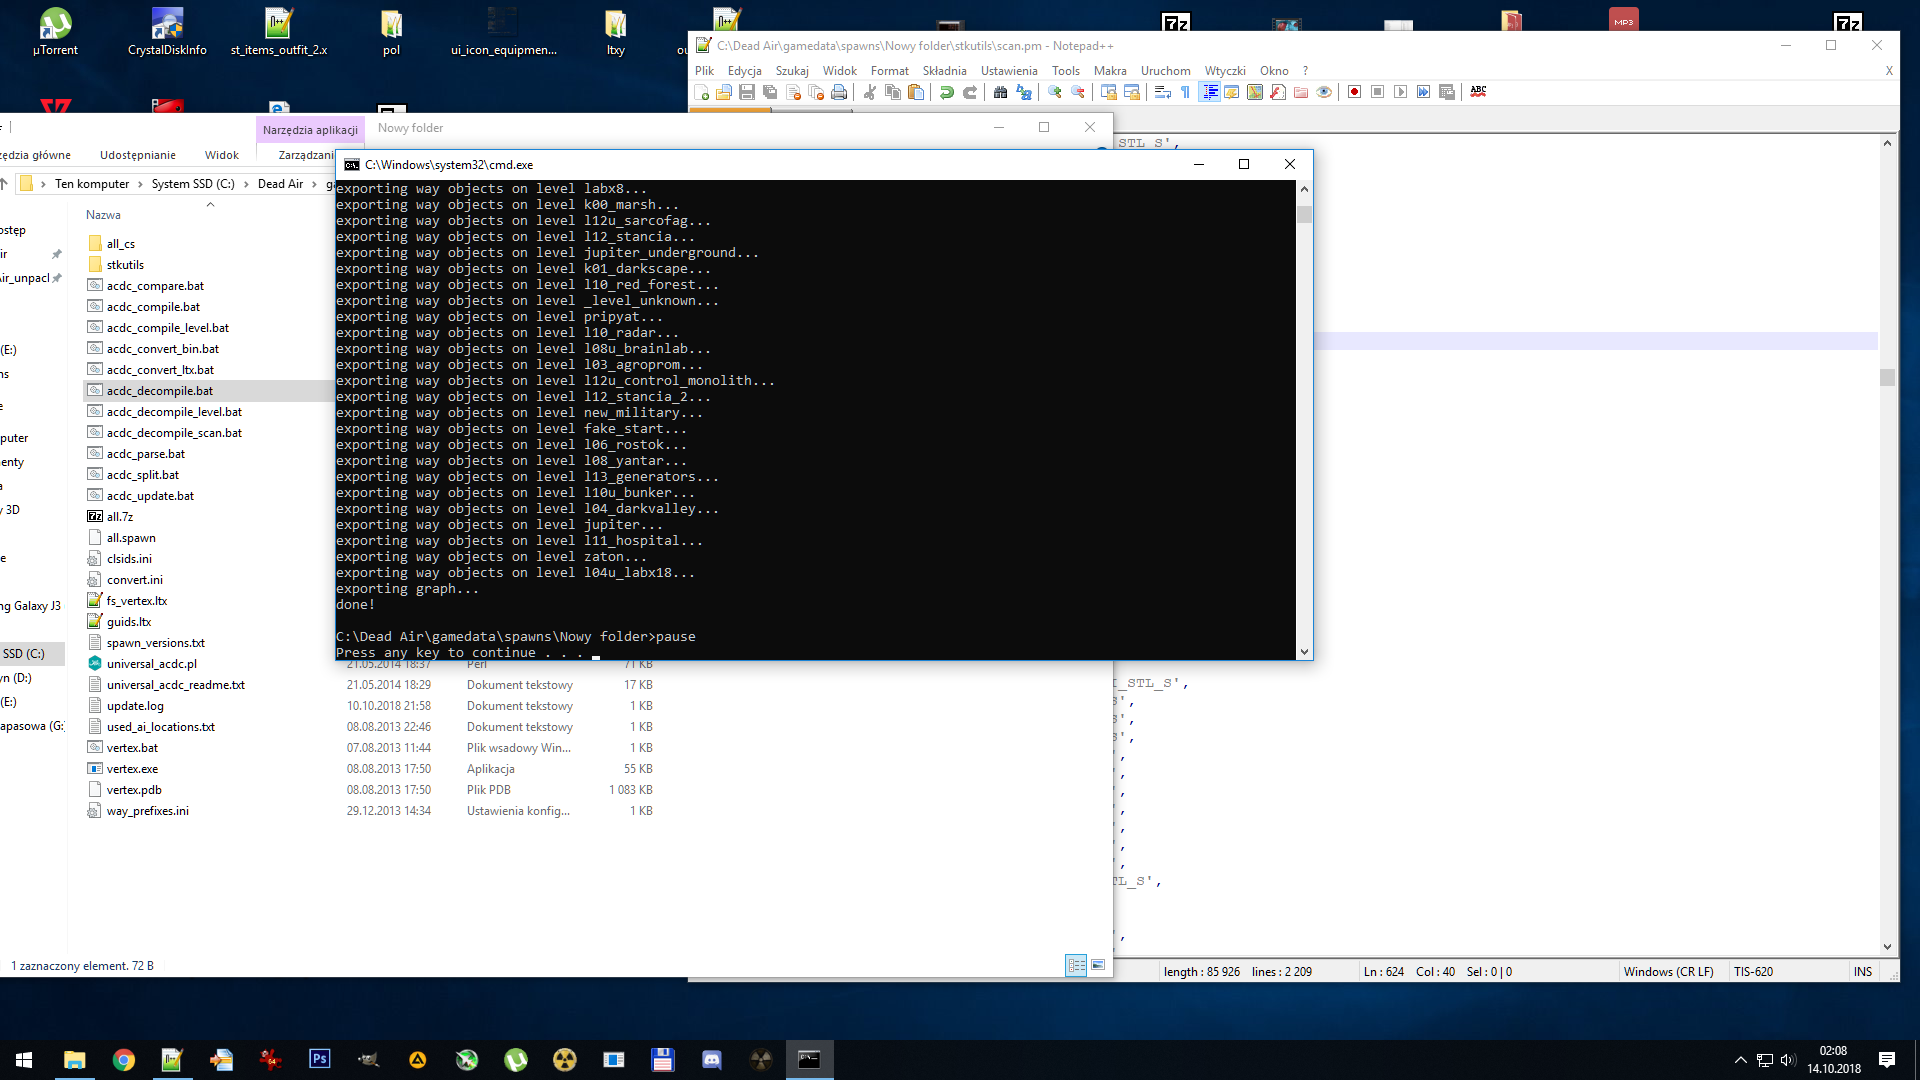Click the Spell Check ABC icon

1478,92
